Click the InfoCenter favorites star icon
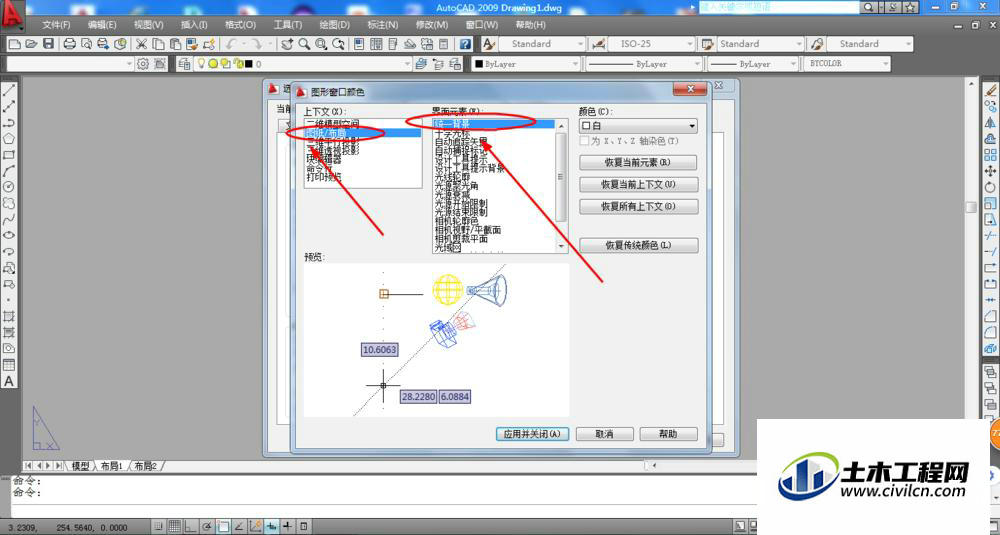 [911, 7]
